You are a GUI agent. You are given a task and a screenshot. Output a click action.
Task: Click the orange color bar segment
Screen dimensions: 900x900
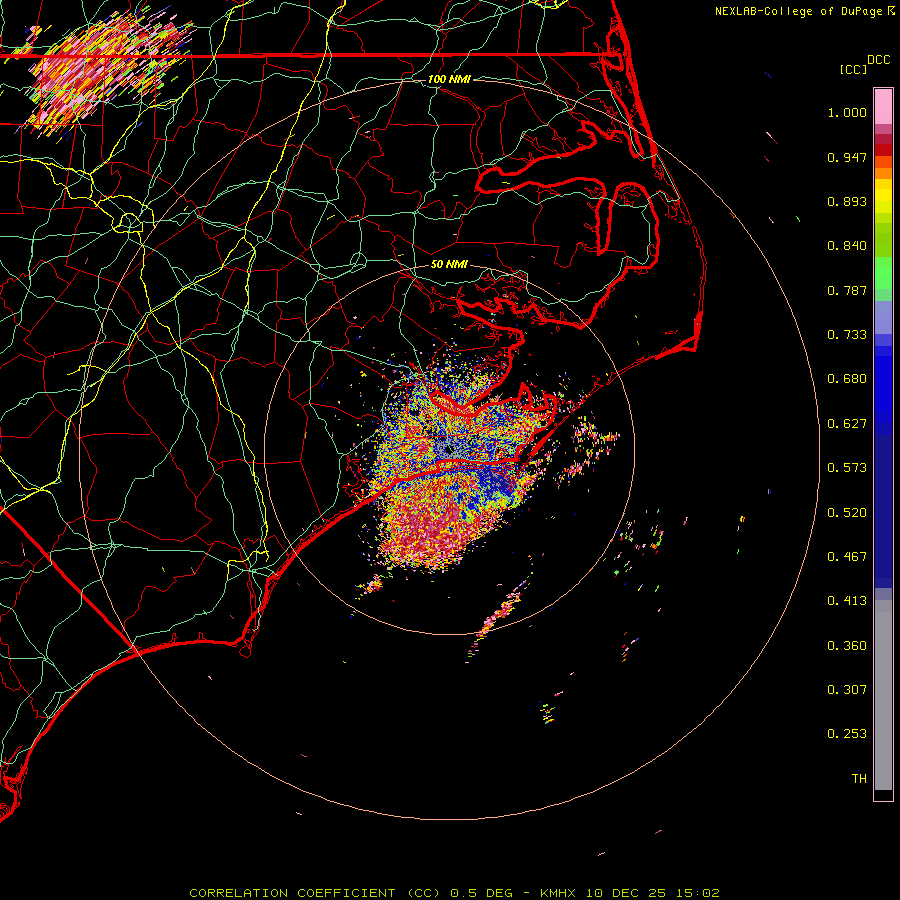click(883, 173)
